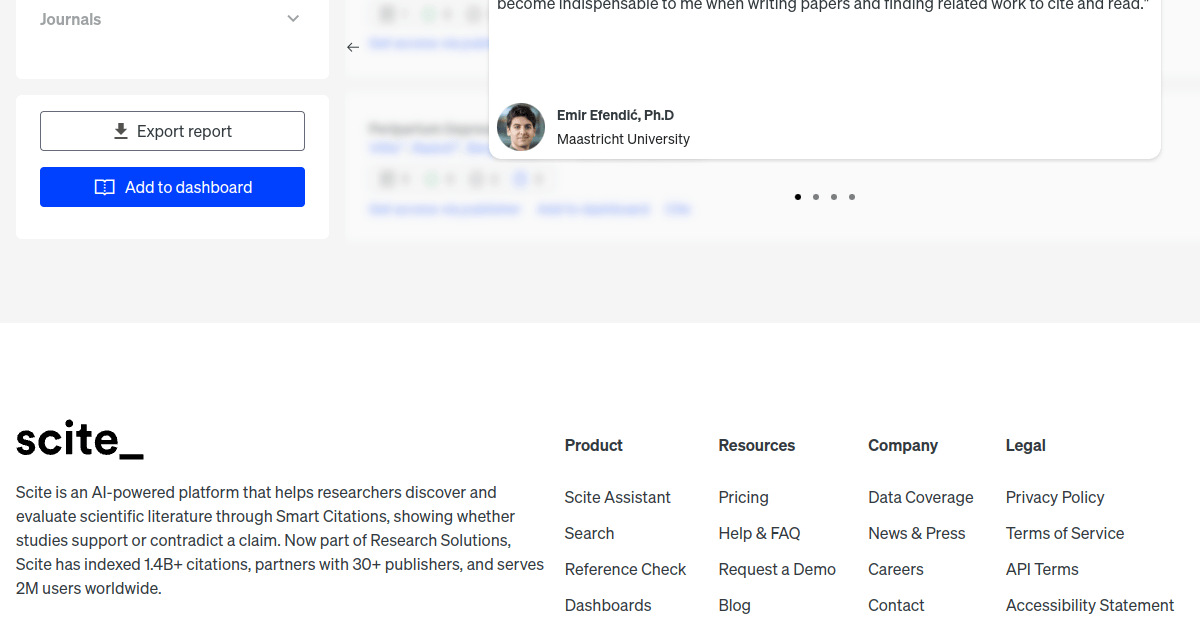This screenshot has height=630, width=1200.
Task: Select the third carousel dot
Action: (x=834, y=197)
